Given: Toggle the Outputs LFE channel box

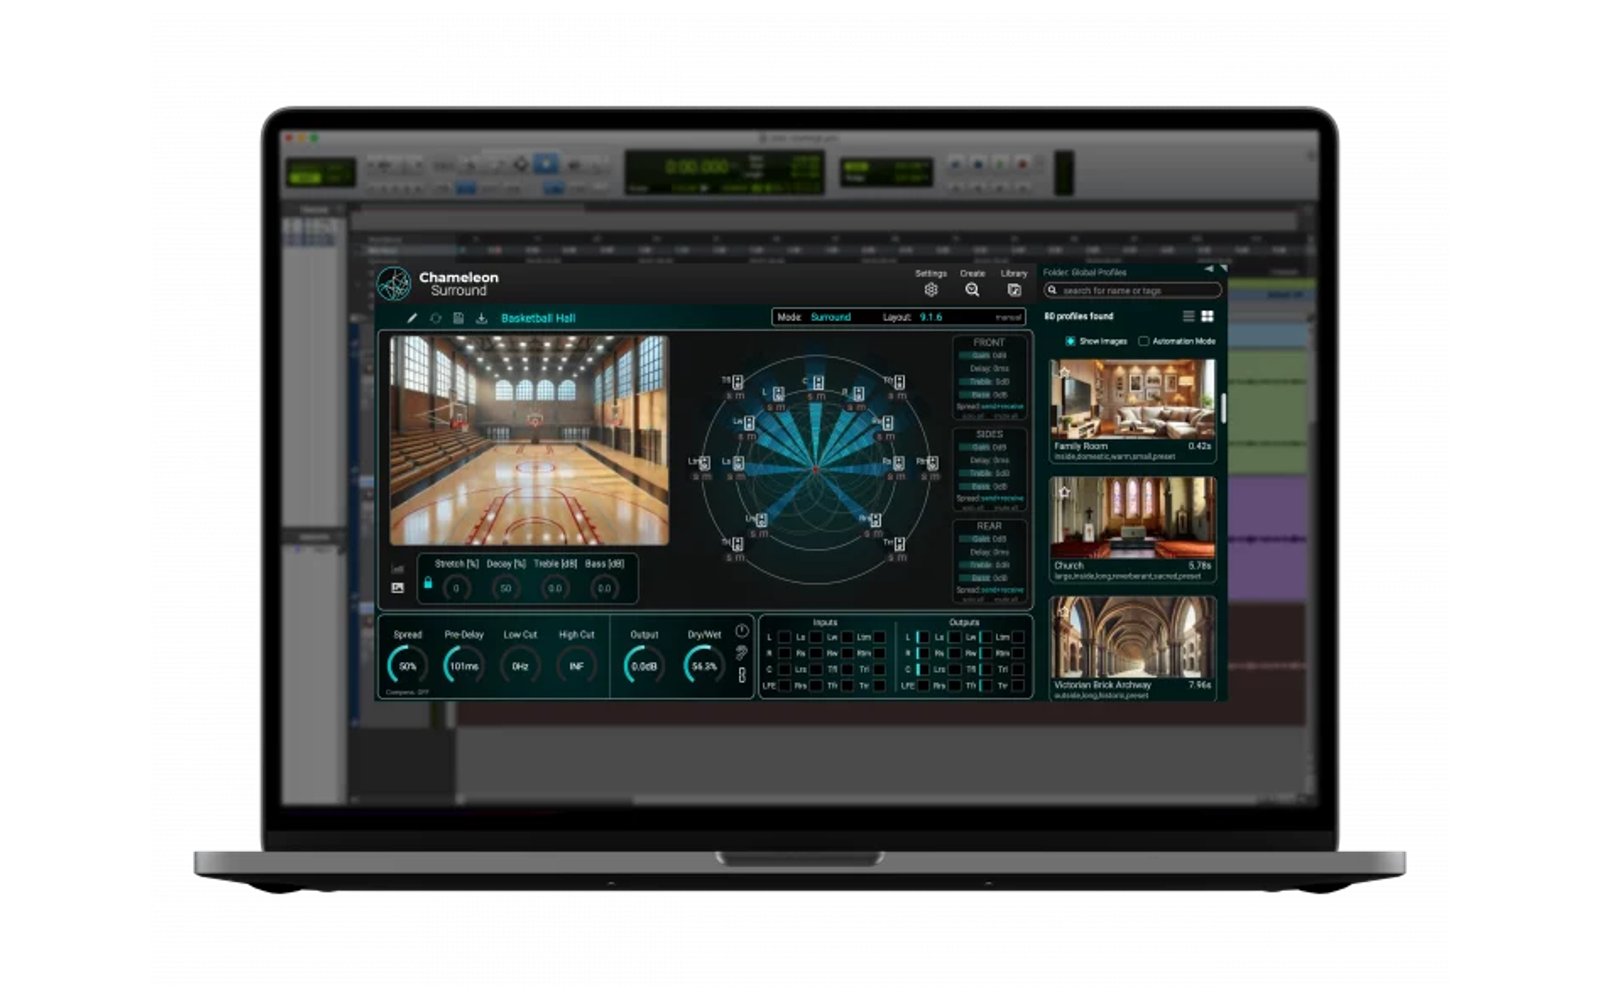Looking at the screenshot, I should click(x=923, y=686).
